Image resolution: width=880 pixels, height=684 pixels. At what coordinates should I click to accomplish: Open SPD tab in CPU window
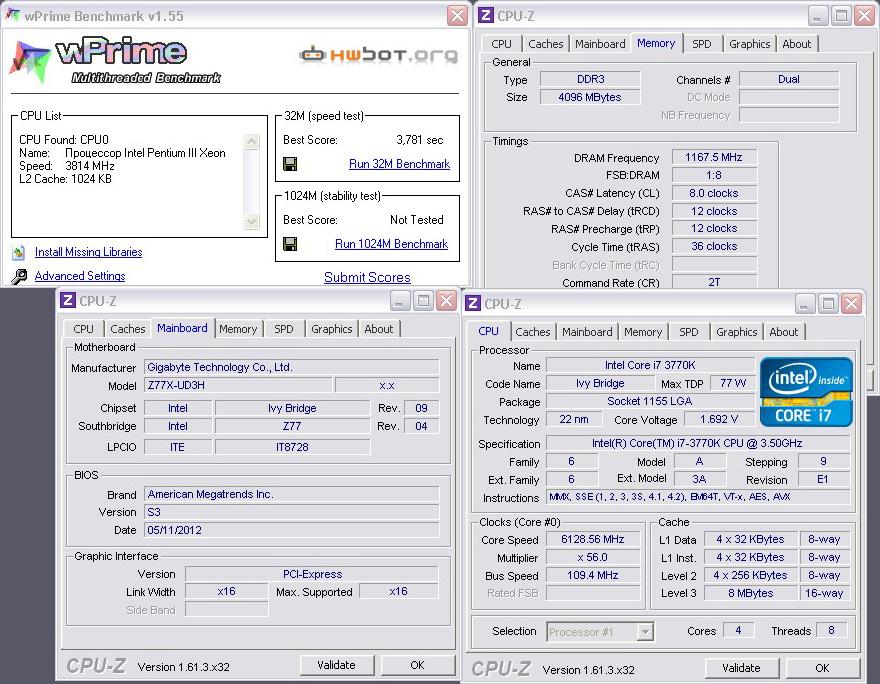click(x=689, y=332)
